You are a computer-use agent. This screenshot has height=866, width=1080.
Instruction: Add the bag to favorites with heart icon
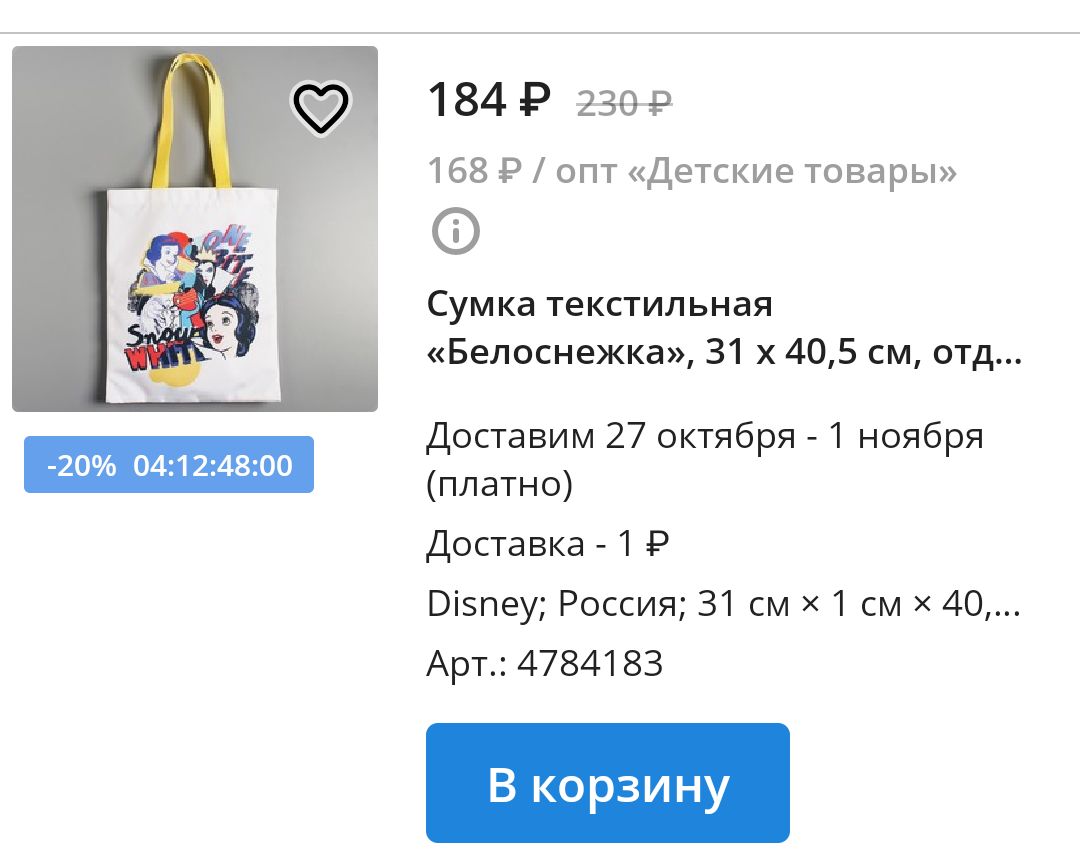(321, 107)
